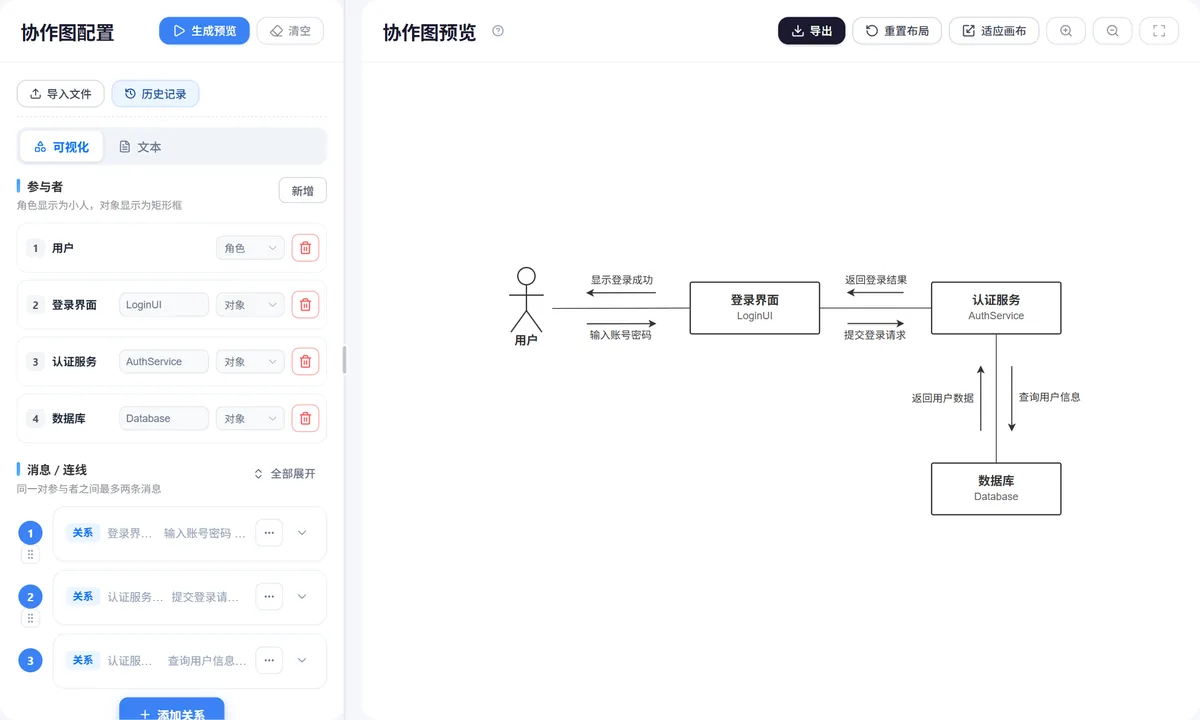Select the 认证服务 AuthService box in diagram
The width and height of the screenshot is (1200, 720).
point(996,308)
